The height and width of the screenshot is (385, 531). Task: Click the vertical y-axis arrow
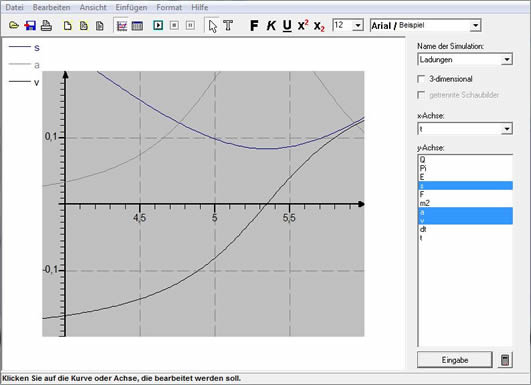(x=65, y=75)
